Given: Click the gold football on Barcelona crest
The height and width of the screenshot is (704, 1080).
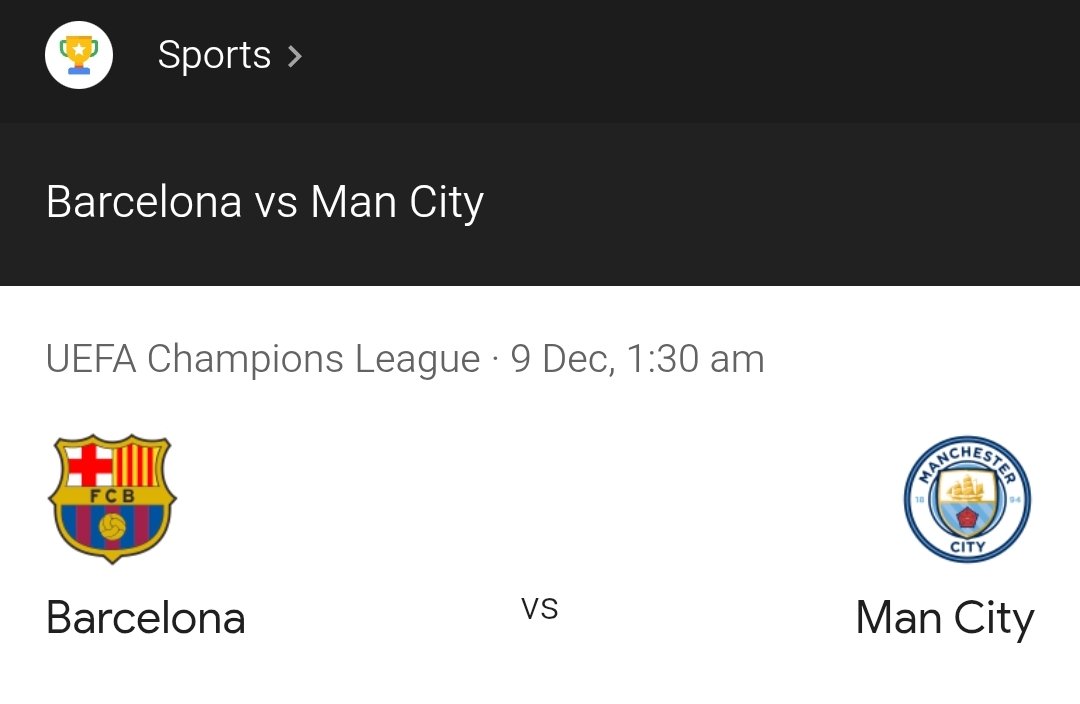Looking at the screenshot, I should (x=112, y=528).
